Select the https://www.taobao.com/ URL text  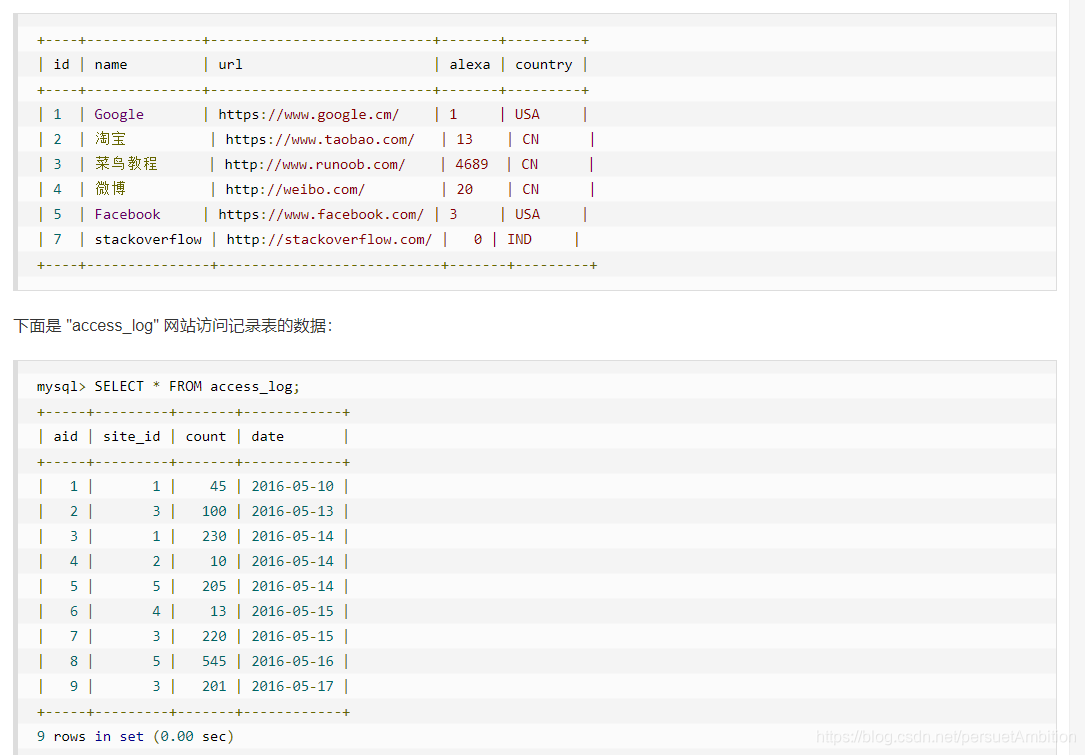click(320, 139)
